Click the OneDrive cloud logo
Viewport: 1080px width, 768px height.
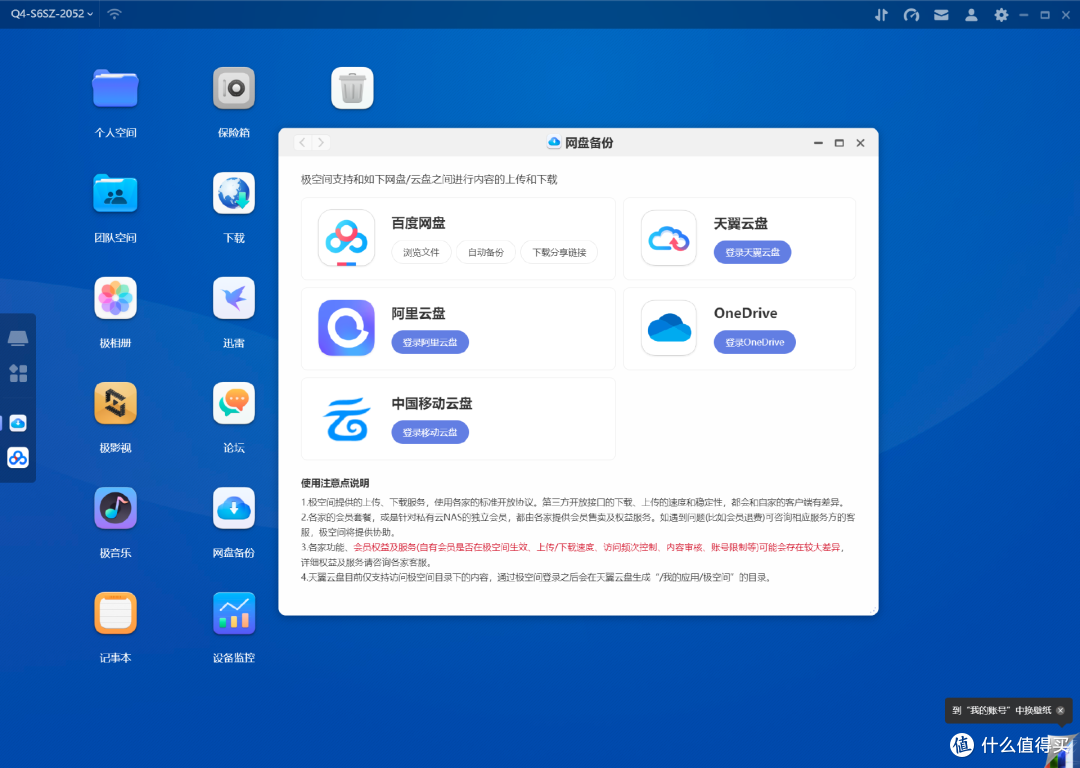pyautogui.click(x=669, y=328)
